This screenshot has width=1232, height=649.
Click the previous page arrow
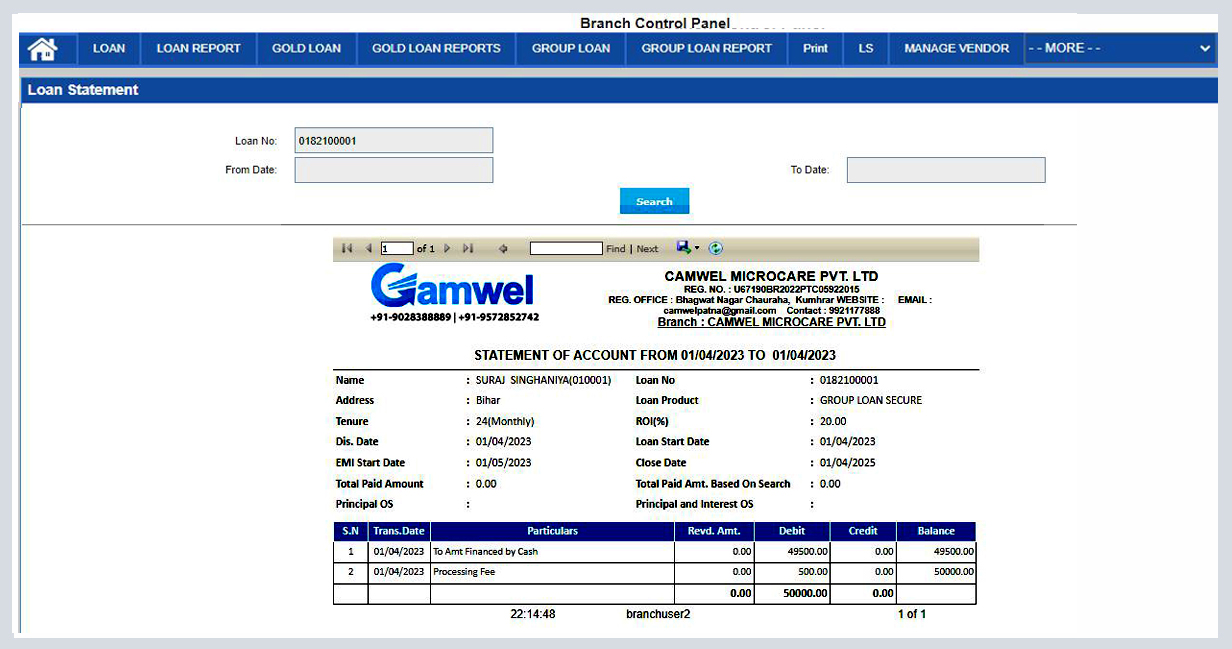[x=368, y=248]
